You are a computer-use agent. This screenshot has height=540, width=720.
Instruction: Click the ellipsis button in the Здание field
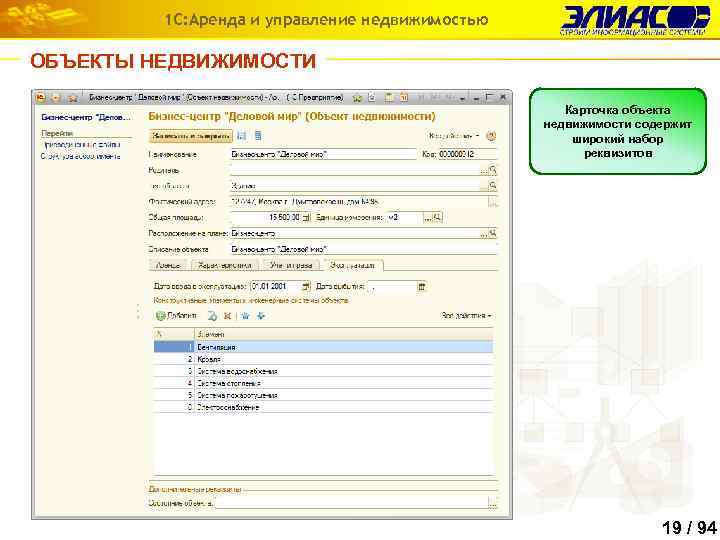pyautogui.click(x=484, y=186)
